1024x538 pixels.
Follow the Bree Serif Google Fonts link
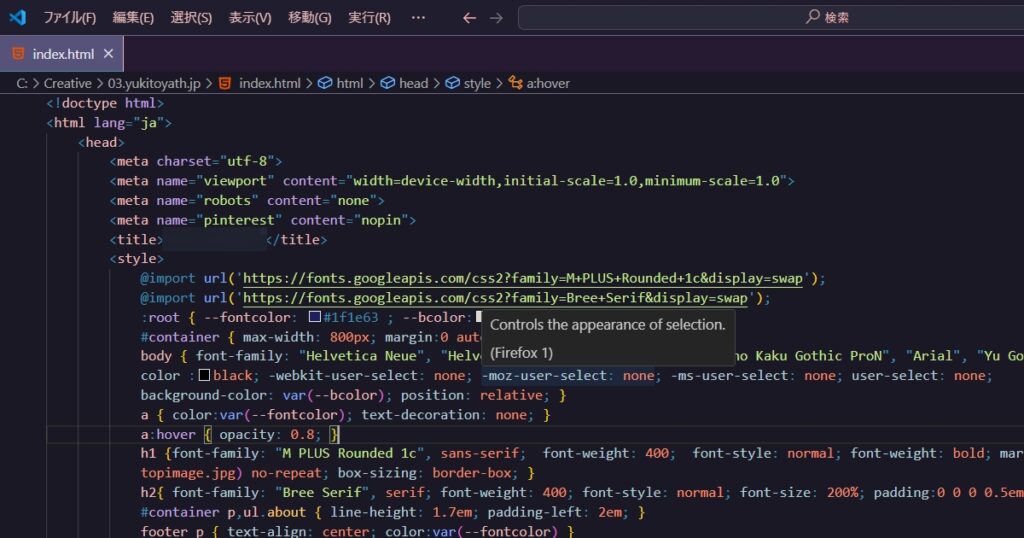click(496, 298)
